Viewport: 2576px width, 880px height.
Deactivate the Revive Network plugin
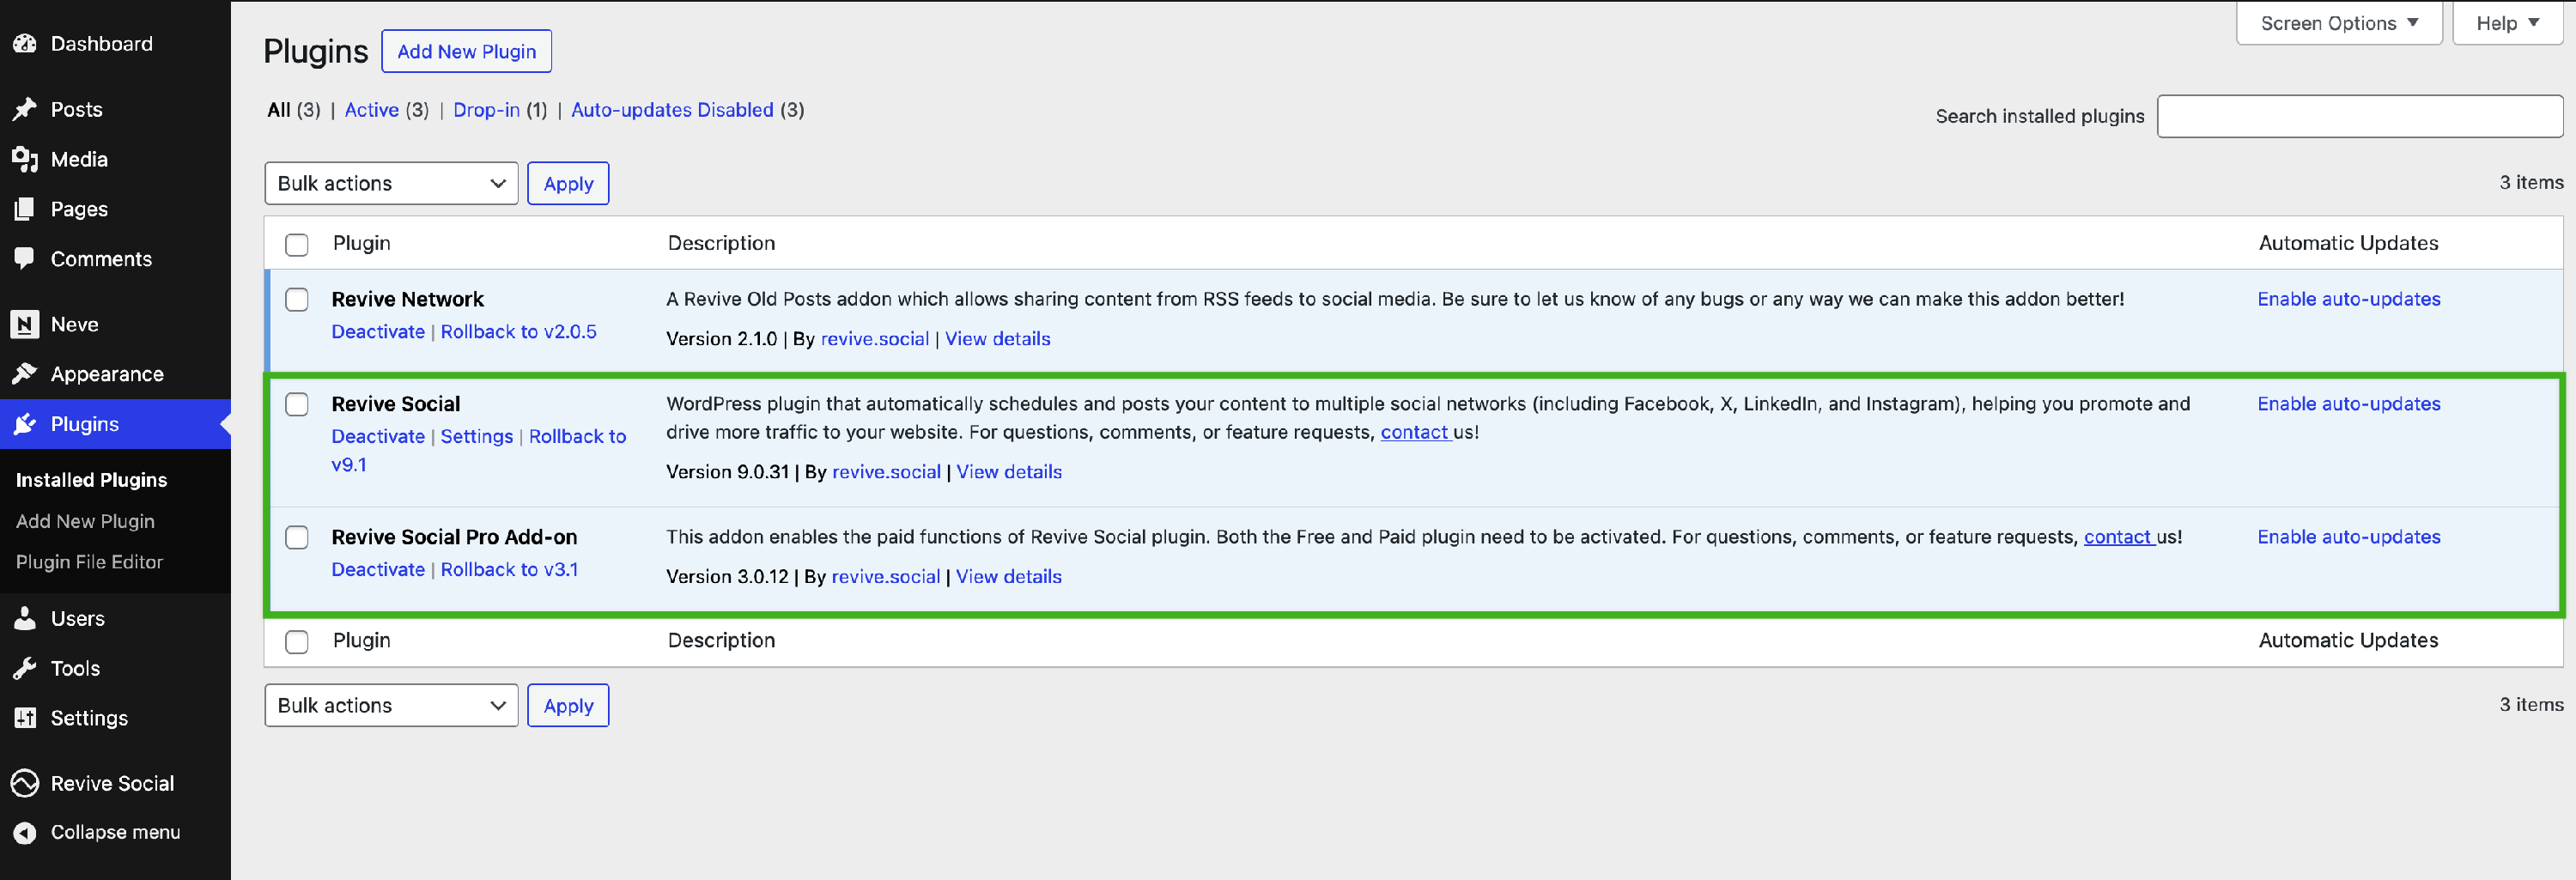tap(378, 332)
